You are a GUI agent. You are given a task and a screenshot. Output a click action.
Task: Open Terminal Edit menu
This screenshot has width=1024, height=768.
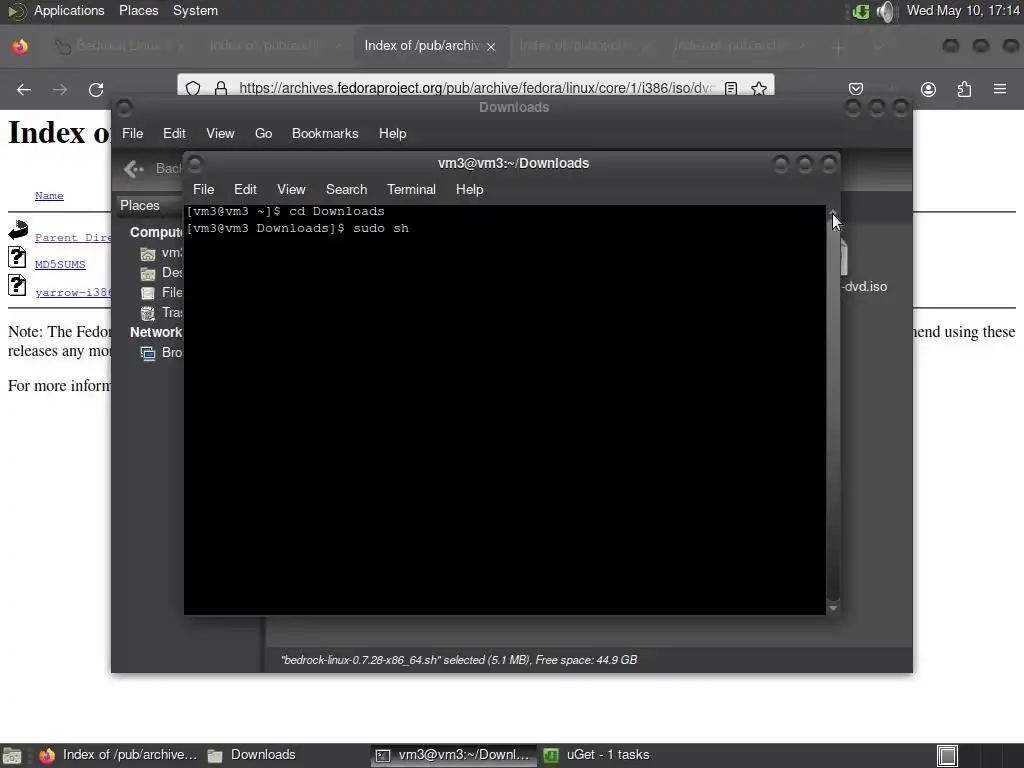click(x=246, y=189)
